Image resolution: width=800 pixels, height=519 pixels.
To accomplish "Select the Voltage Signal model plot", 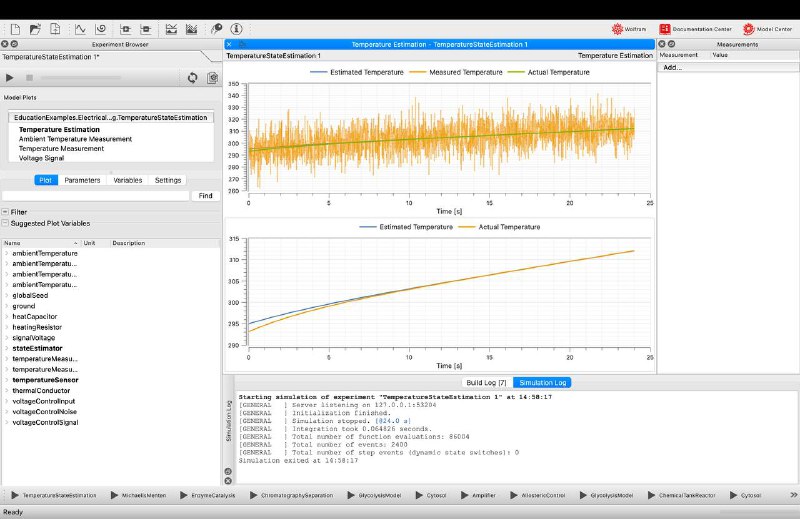I will tap(41, 158).
